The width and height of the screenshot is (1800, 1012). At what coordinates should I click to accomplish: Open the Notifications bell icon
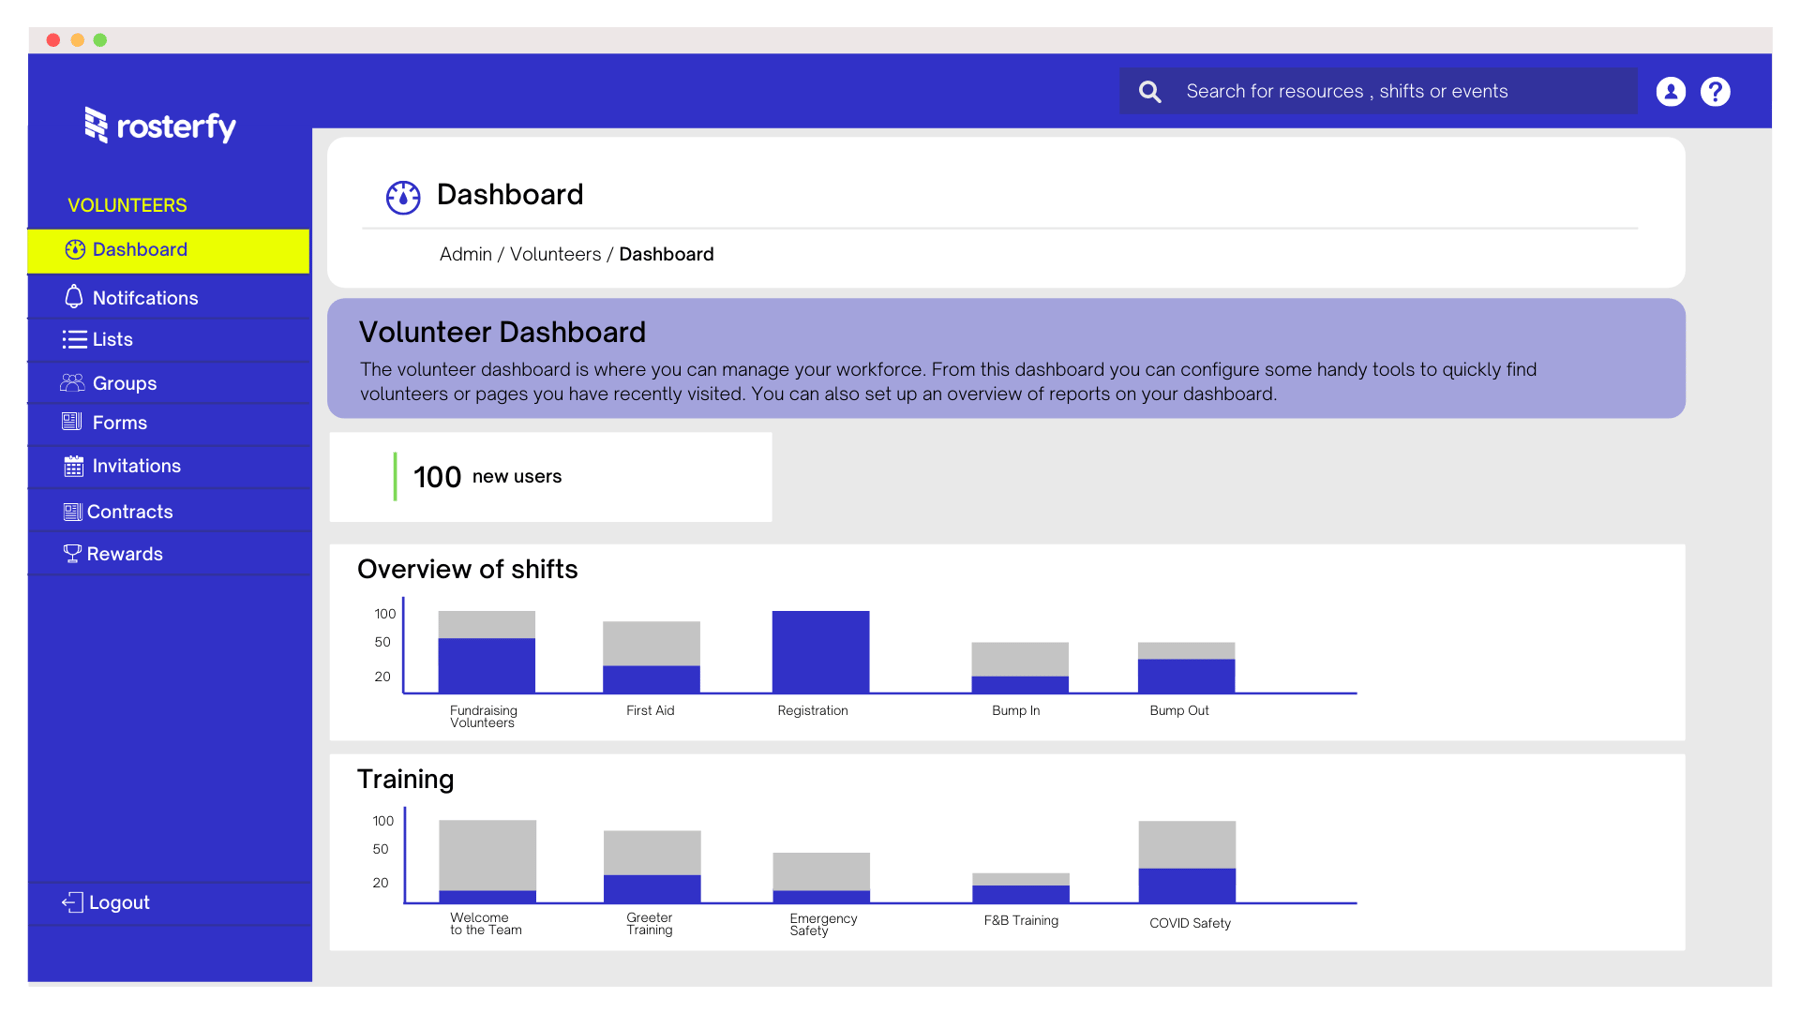(x=74, y=297)
